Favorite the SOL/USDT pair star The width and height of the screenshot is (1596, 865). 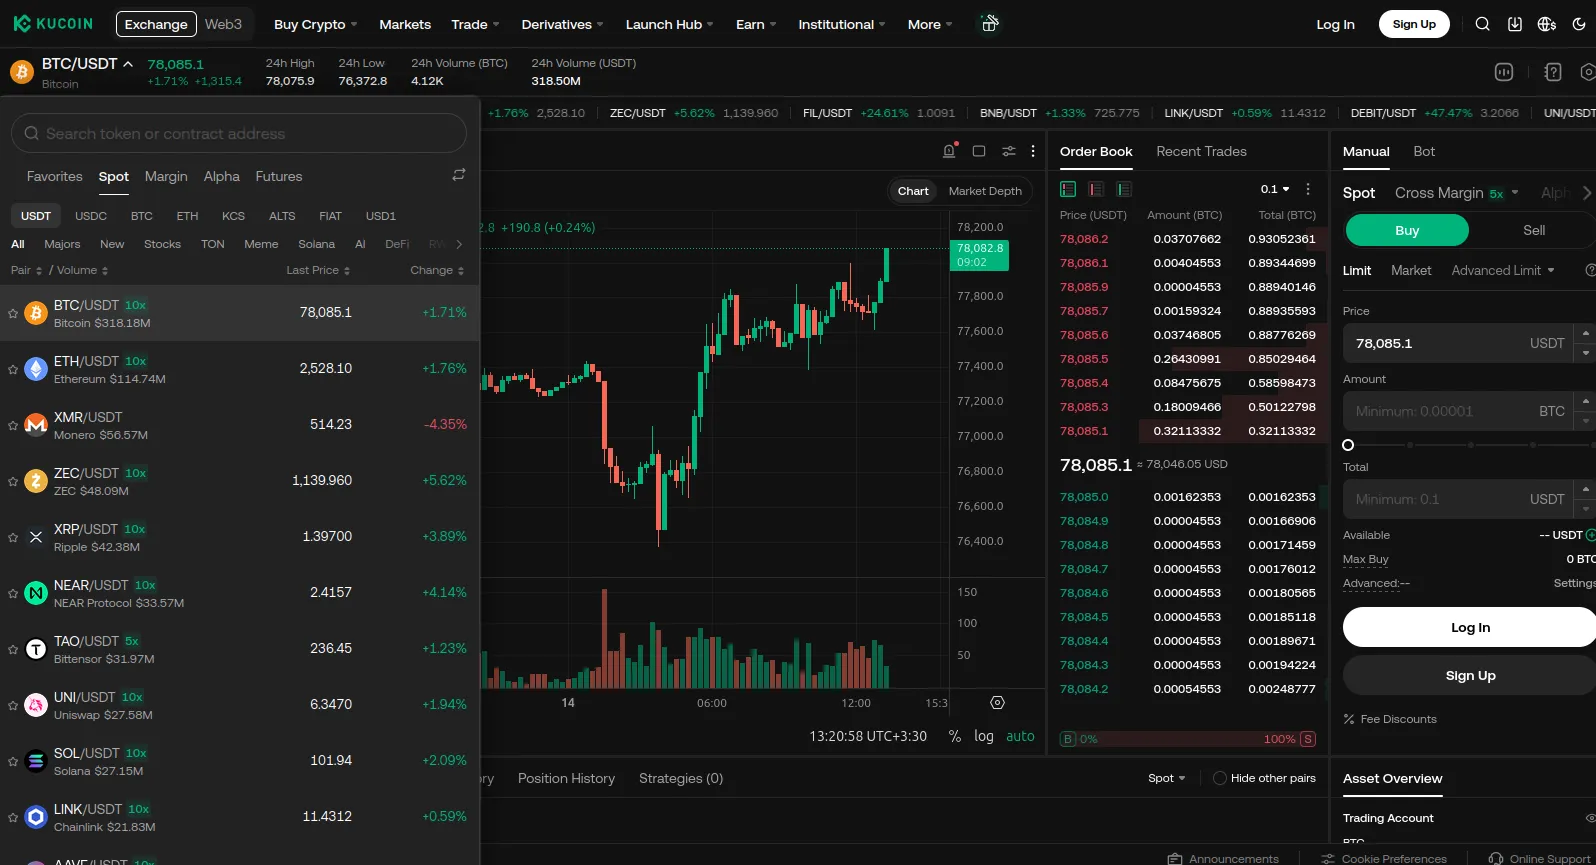[13, 761]
